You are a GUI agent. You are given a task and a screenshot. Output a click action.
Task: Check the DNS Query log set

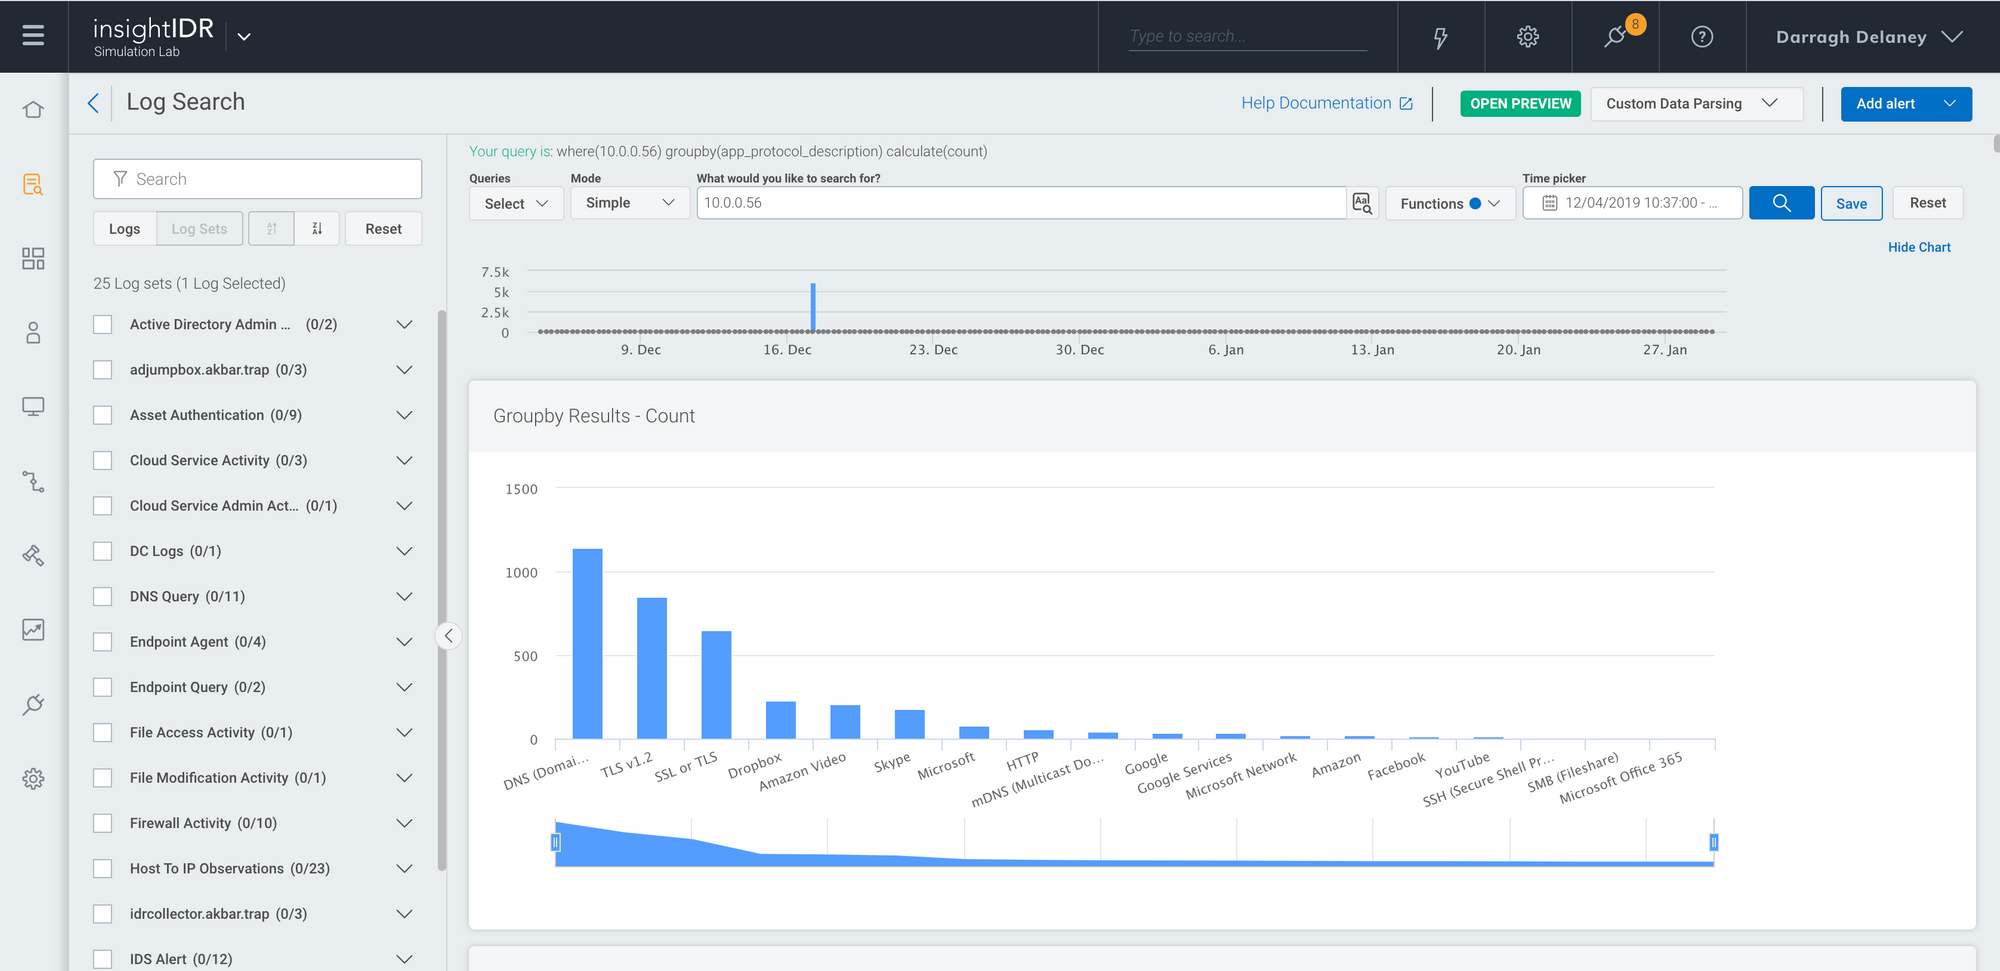pyautogui.click(x=103, y=597)
